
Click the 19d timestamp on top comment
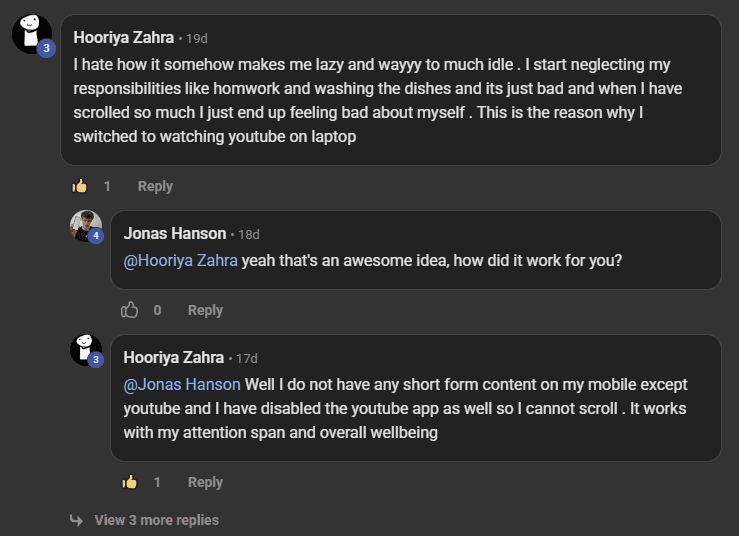196,39
